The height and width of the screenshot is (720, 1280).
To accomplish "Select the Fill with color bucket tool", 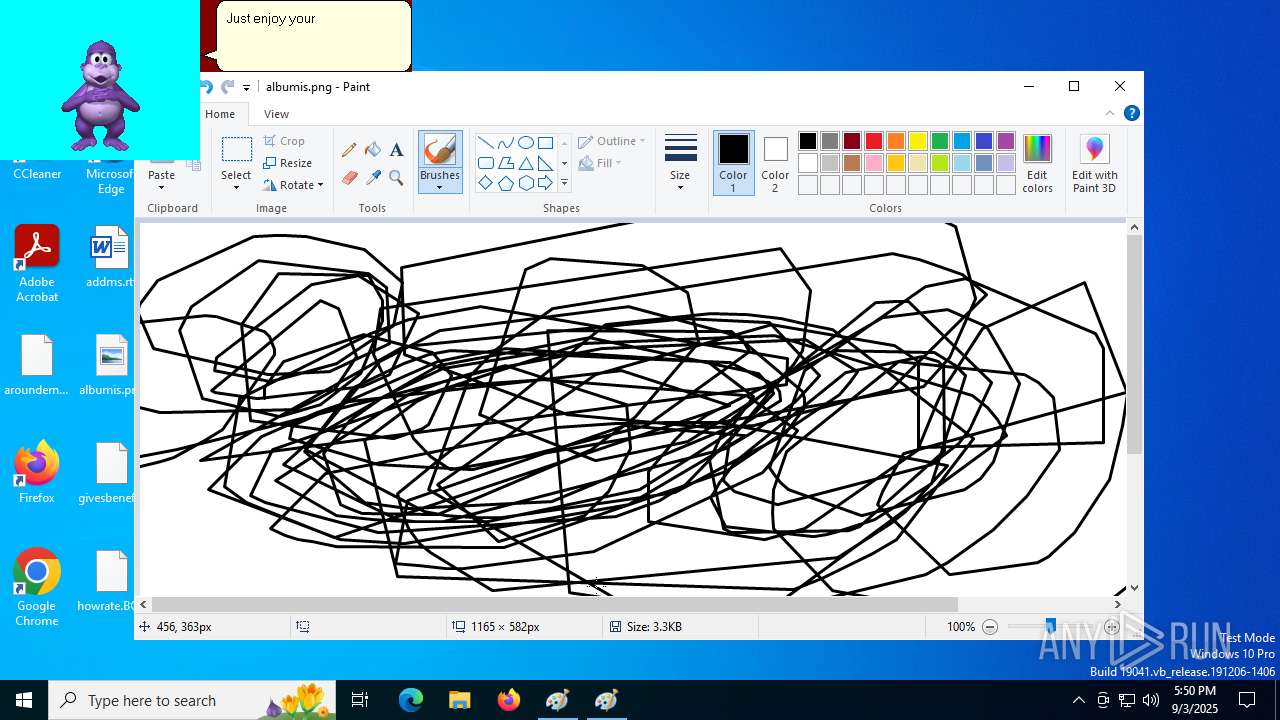I will (x=373, y=150).
